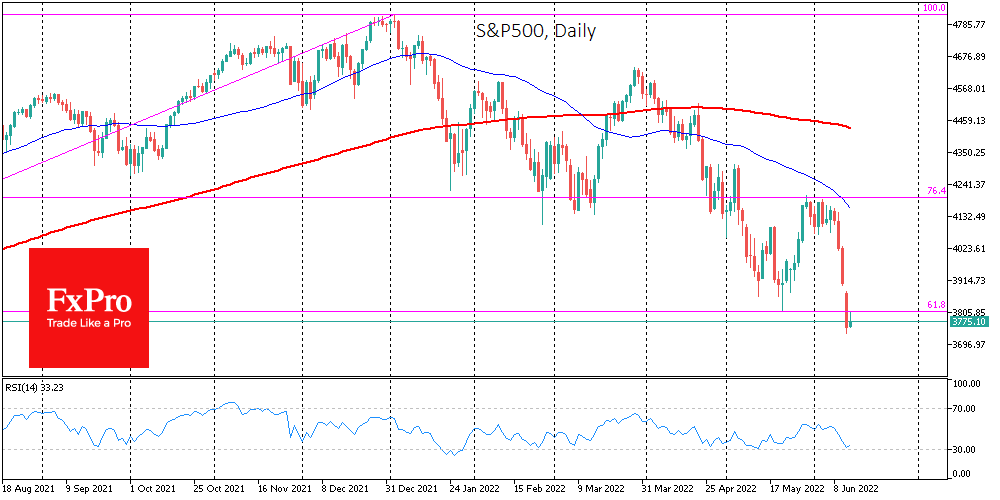The height and width of the screenshot is (500, 1000).
Task: Click the 70.00 RSI overbought level label
Action: tap(964, 409)
